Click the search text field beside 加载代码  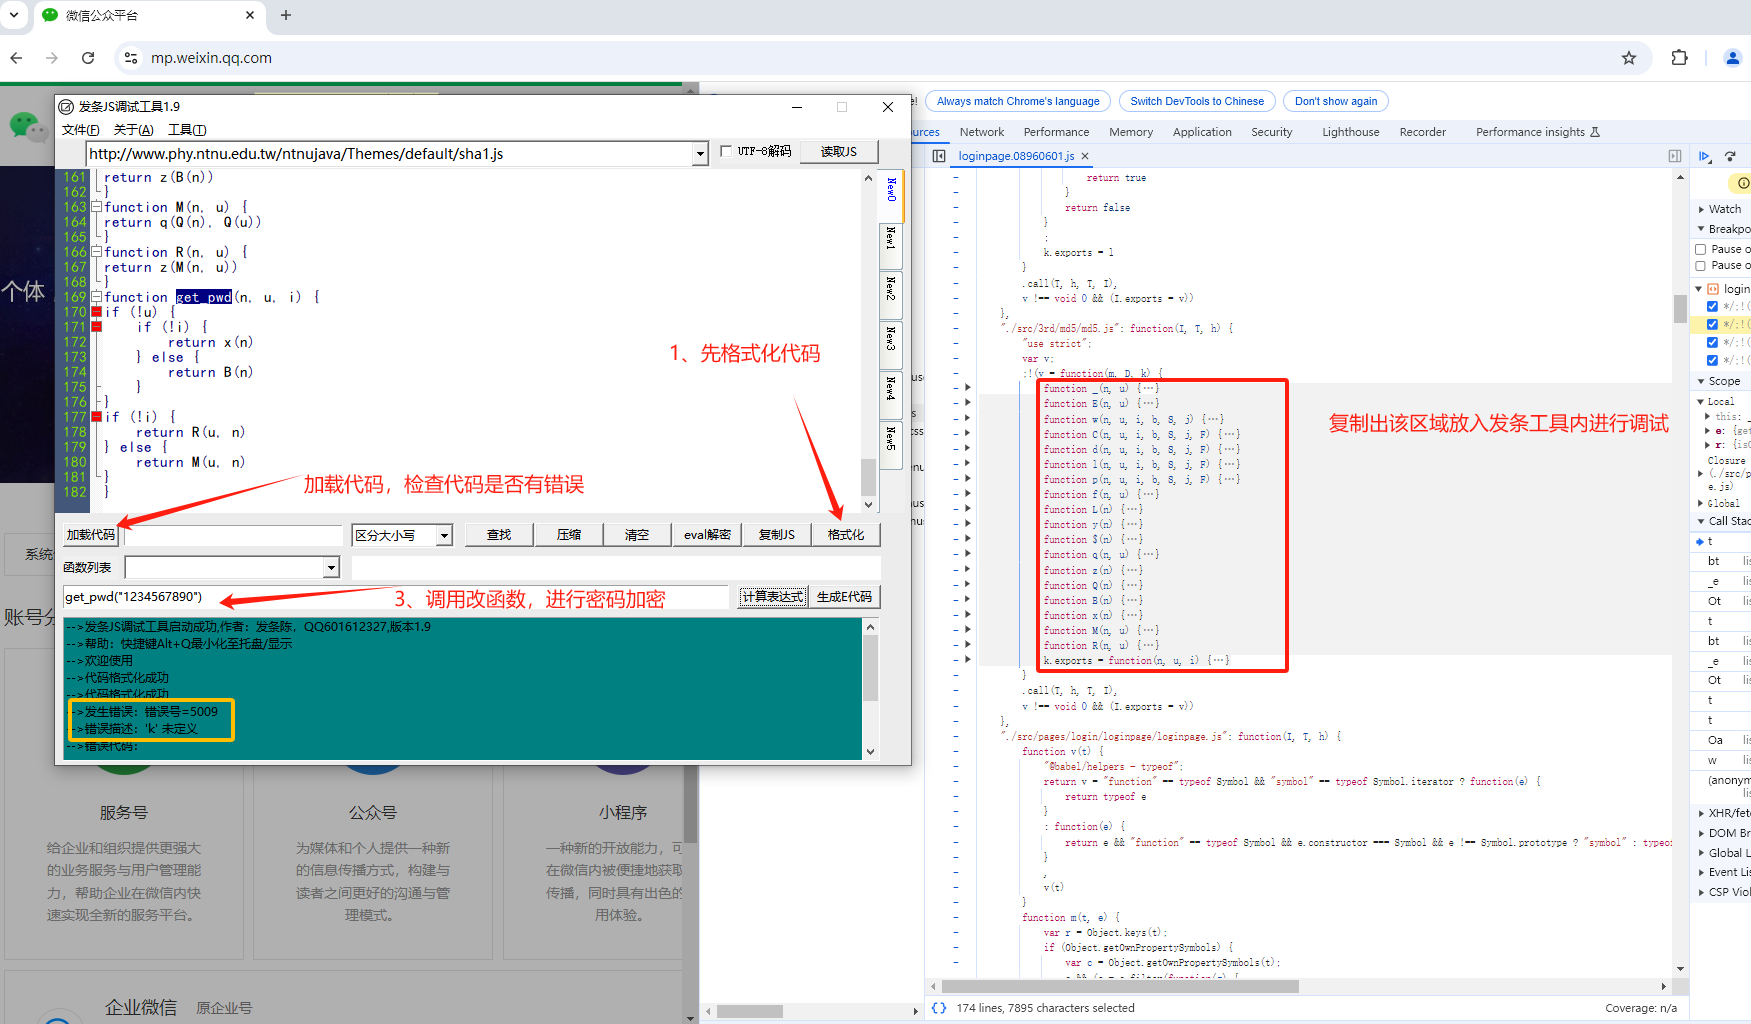click(234, 535)
